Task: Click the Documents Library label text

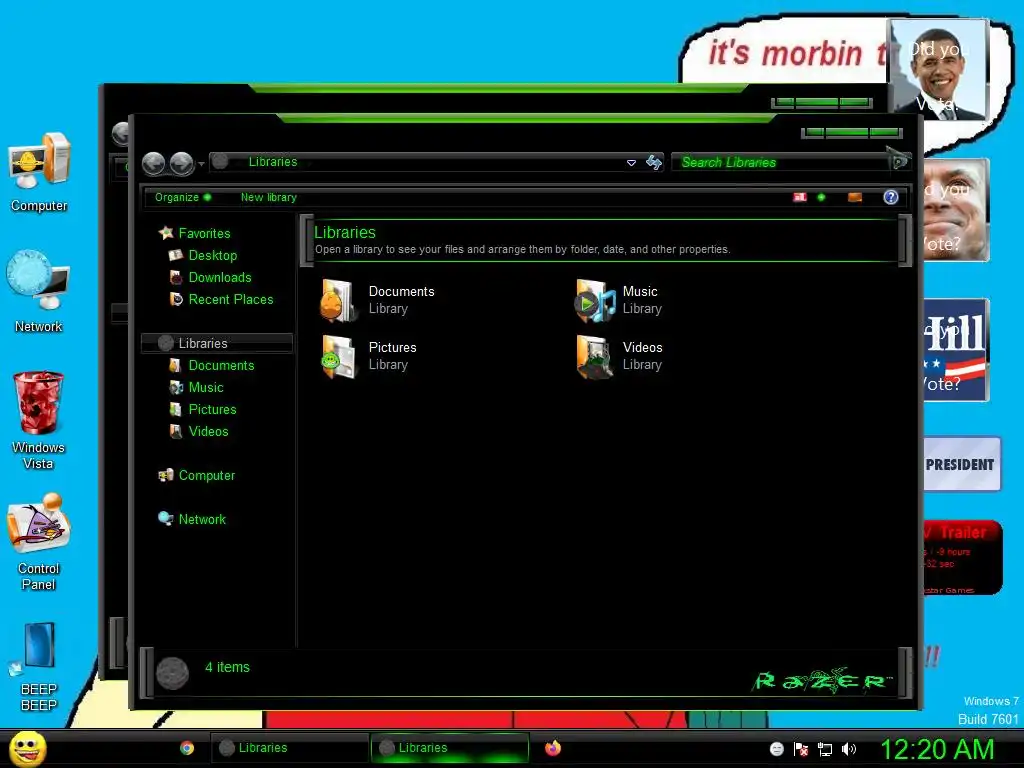Action: (x=401, y=300)
